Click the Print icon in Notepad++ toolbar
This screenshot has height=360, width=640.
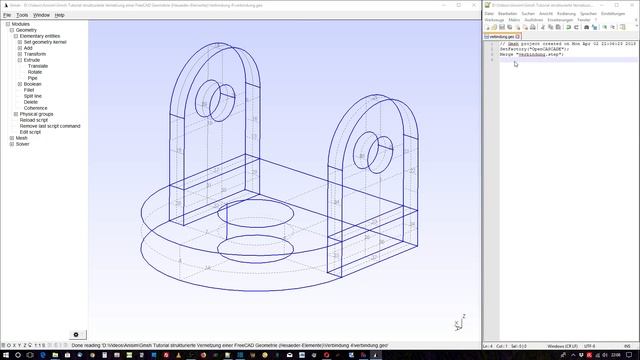(533, 27)
